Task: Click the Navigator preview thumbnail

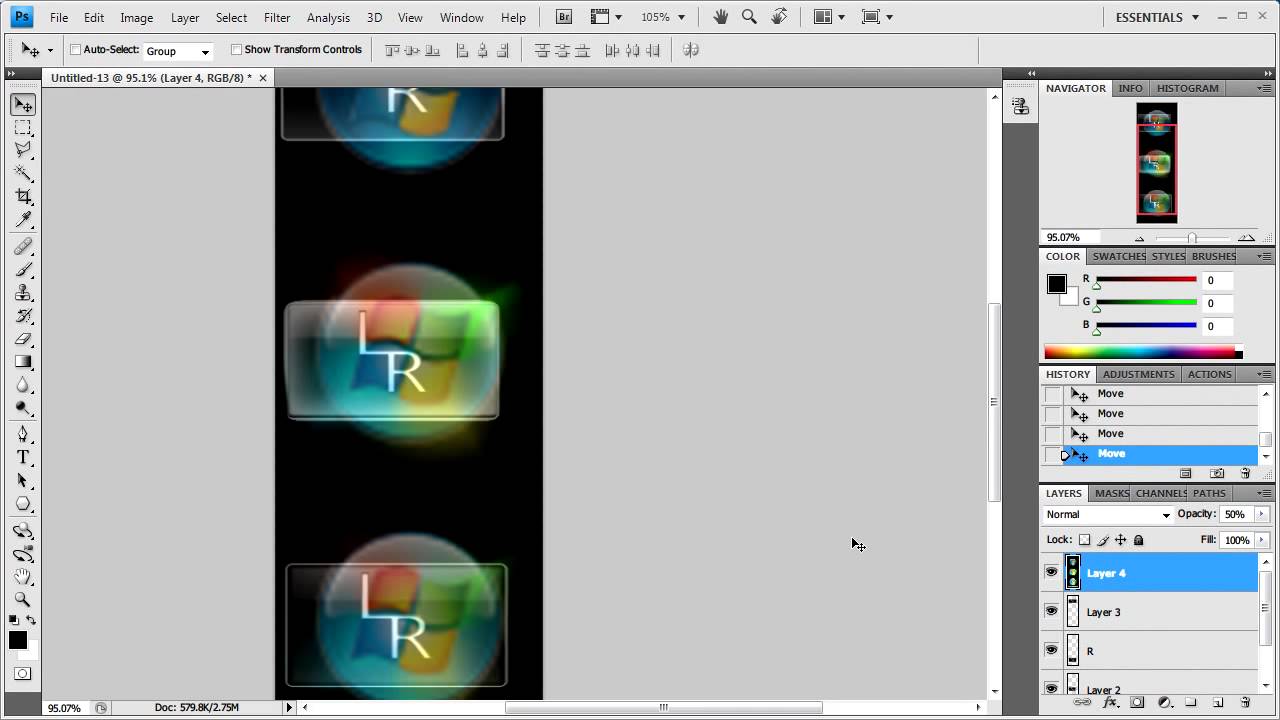Action: (1157, 163)
